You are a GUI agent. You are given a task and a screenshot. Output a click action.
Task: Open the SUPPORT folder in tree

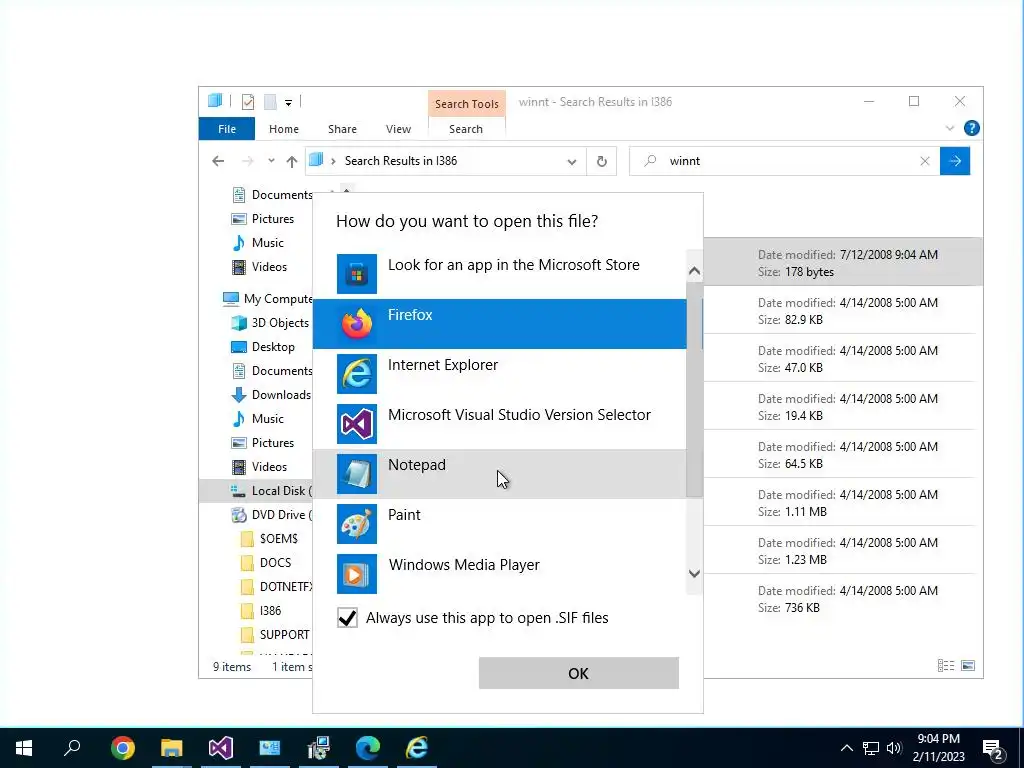pos(284,635)
